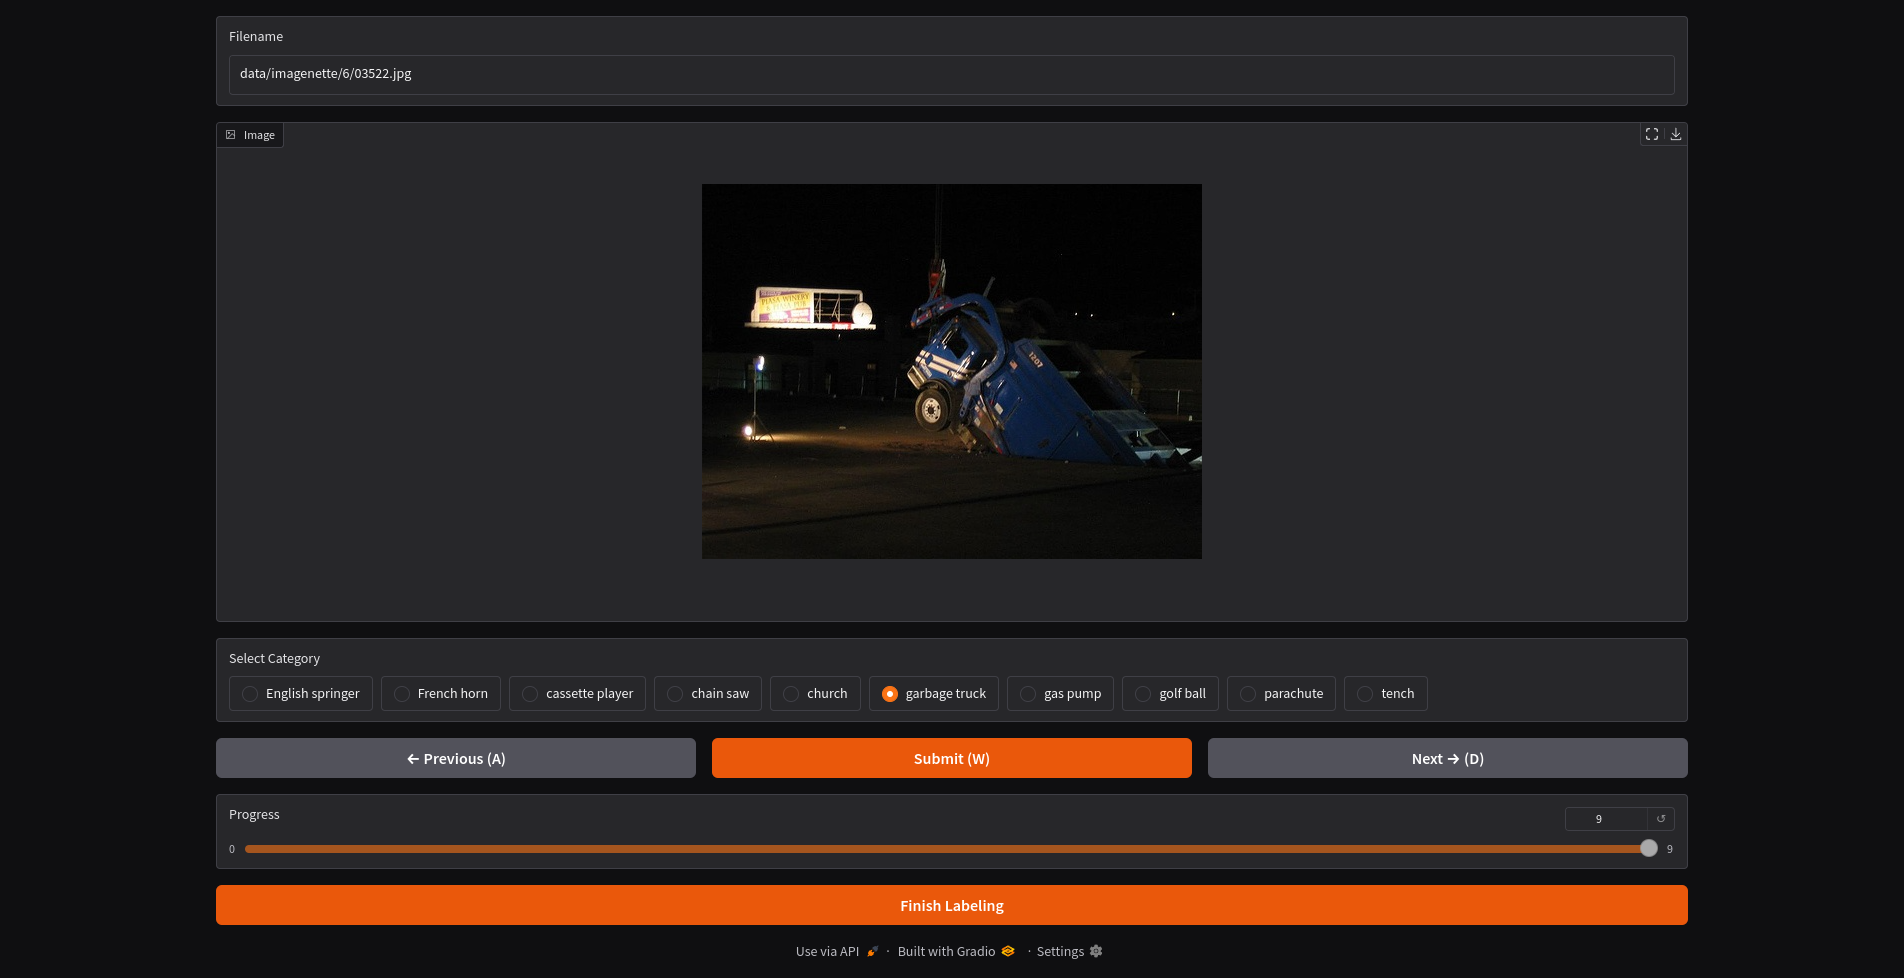Open the Use via API link
Screen dimensions: 1904x978
pyautogui.click(x=837, y=951)
